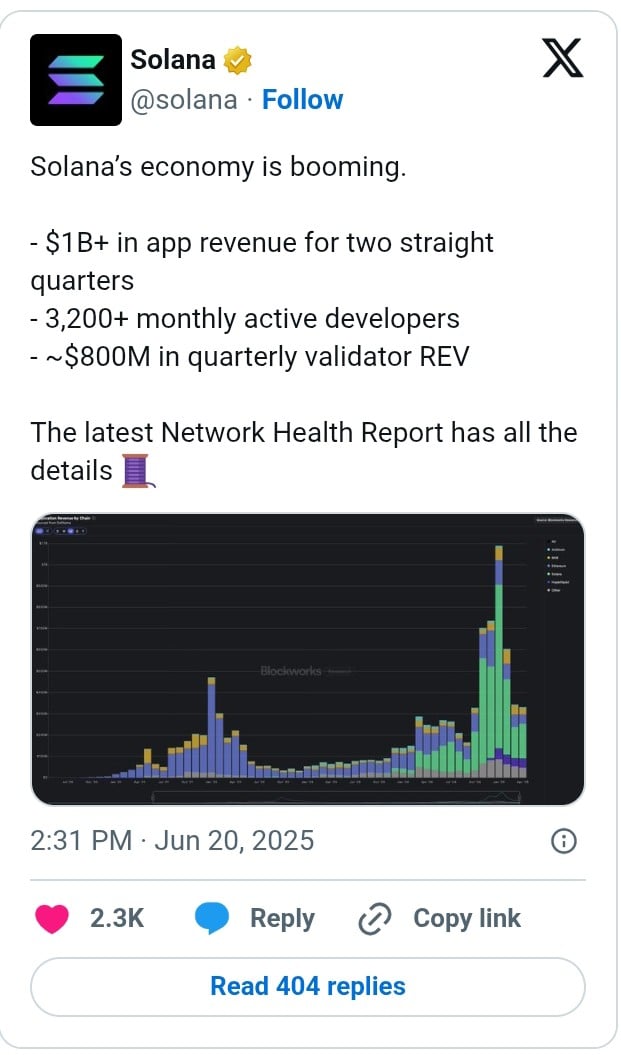Open the revenue-by-chain chart image
This screenshot has width=621, height=1055.
(x=308, y=659)
